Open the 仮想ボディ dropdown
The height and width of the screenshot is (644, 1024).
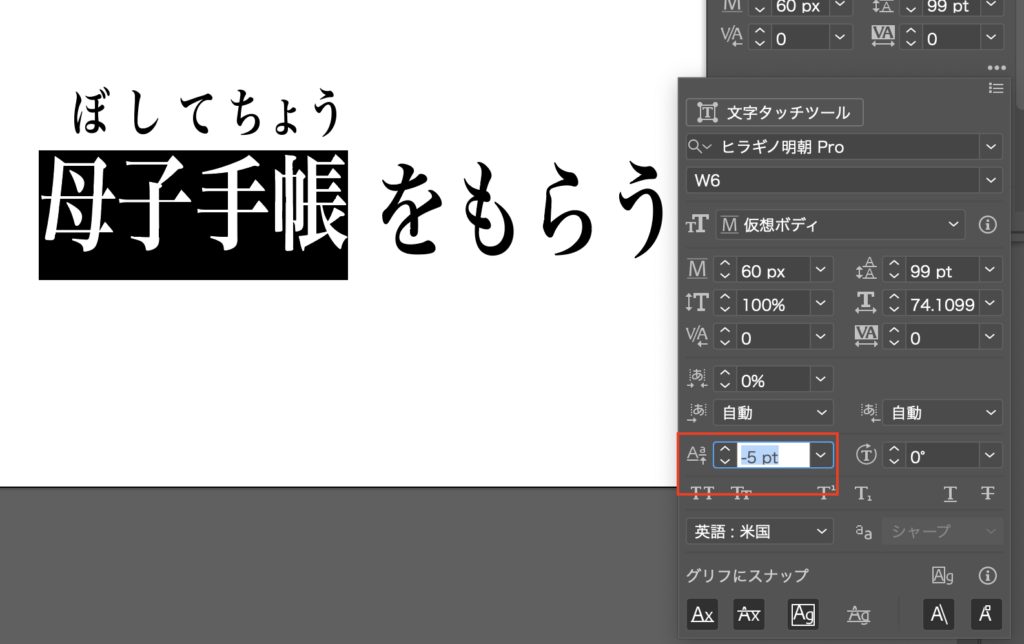pyautogui.click(x=956, y=225)
